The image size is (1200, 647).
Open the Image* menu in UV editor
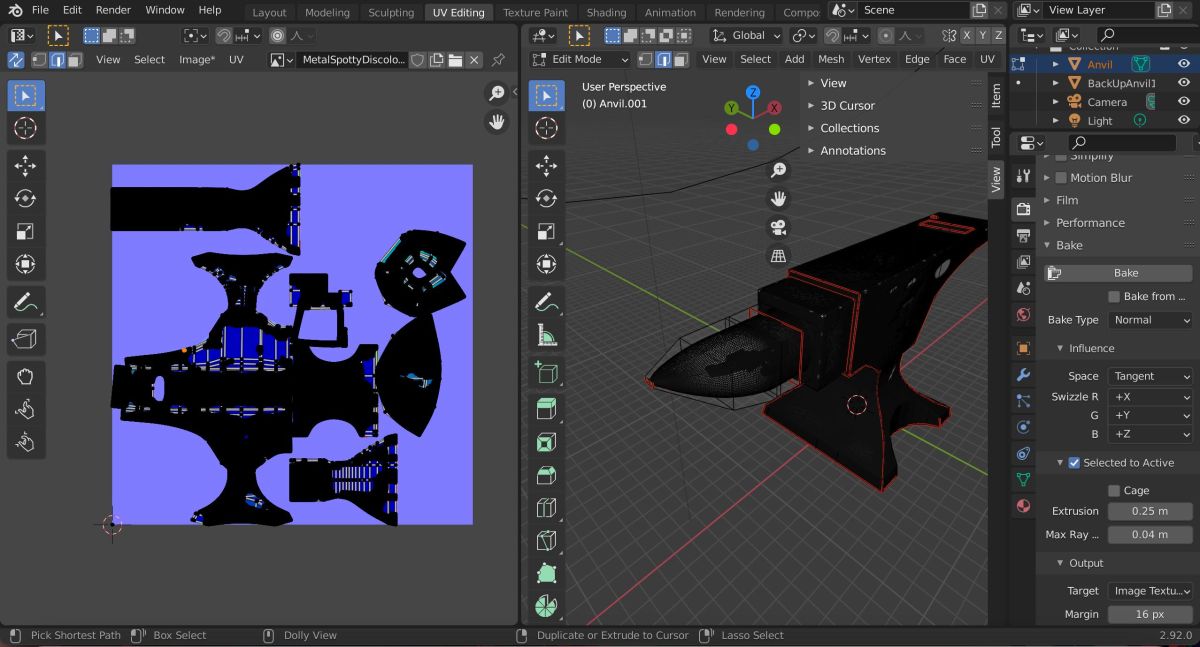coord(197,60)
